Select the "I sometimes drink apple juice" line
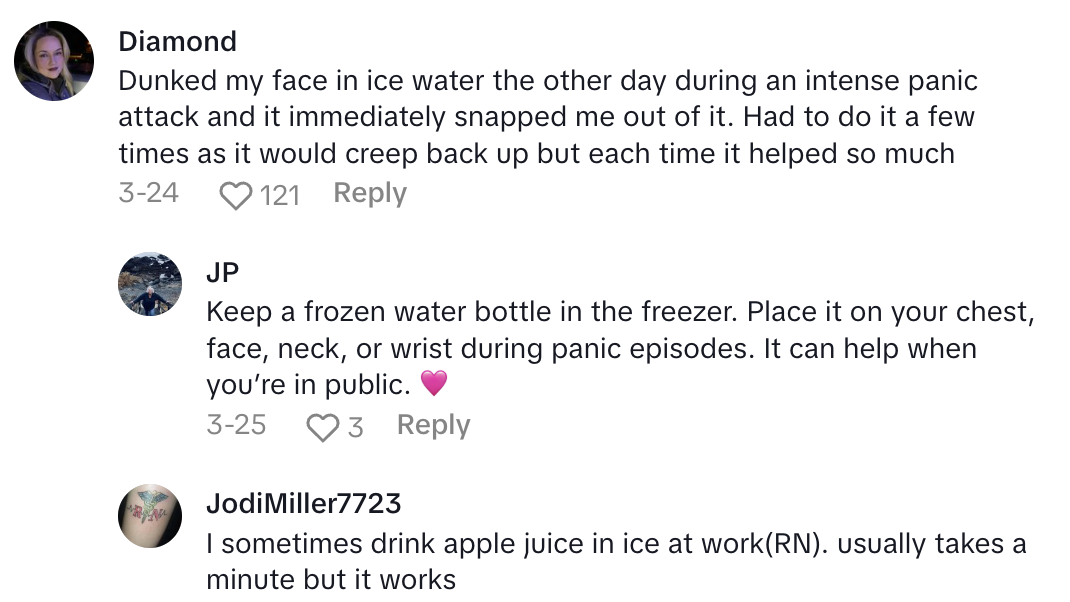Image resolution: width=1070 pixels, height=602 pixels. [616, 543]
